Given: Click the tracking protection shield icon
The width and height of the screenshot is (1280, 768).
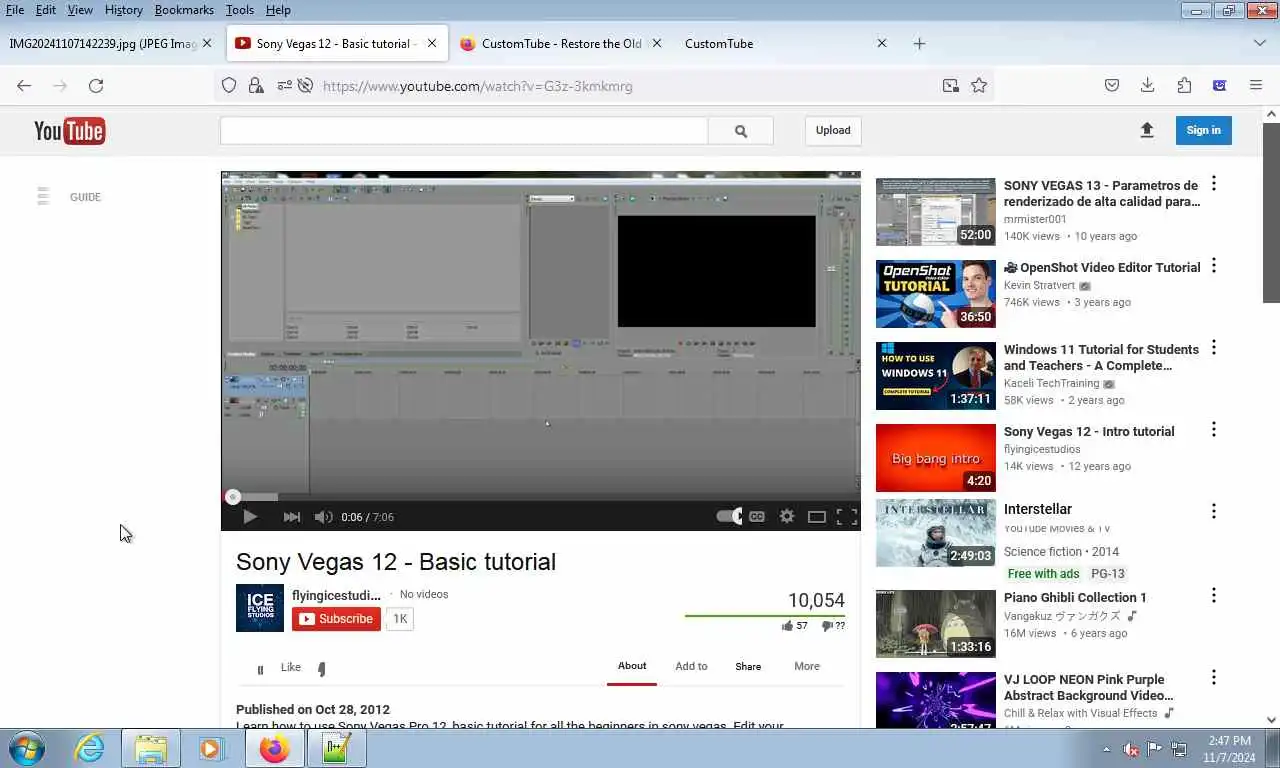Looking at the screenshot, I should (229, 86).
